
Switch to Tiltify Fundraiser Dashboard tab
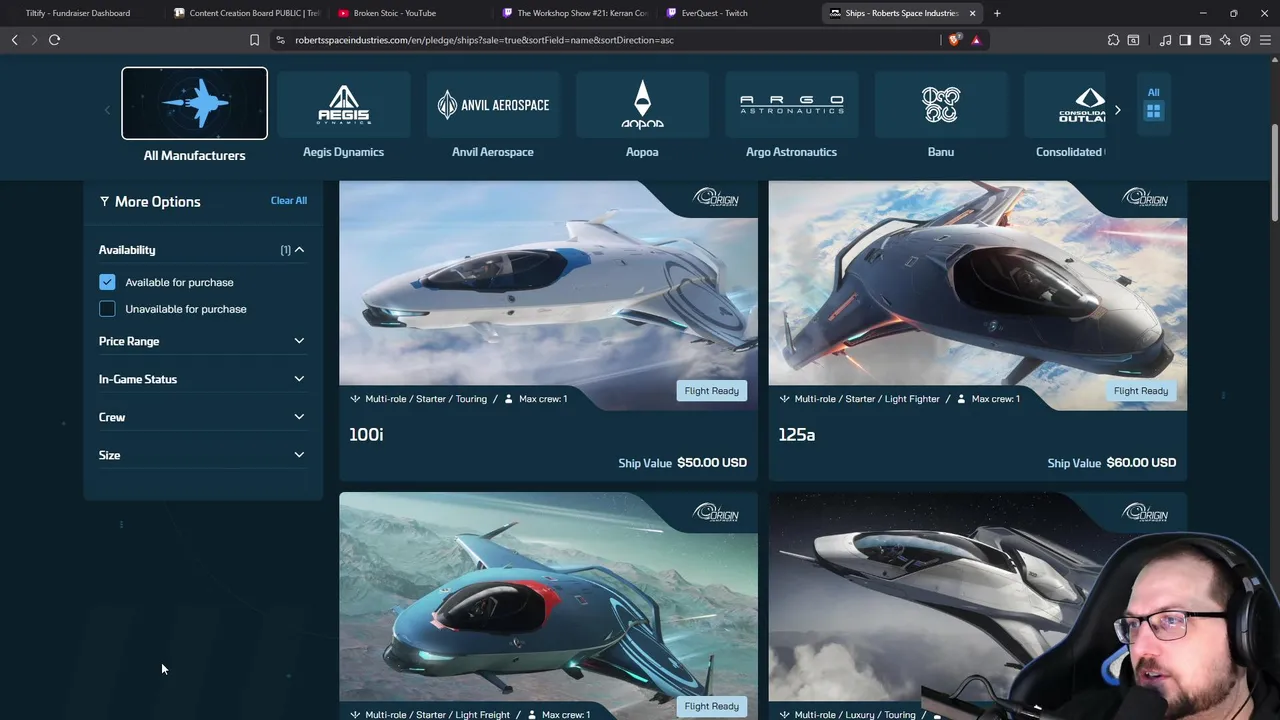78,13
